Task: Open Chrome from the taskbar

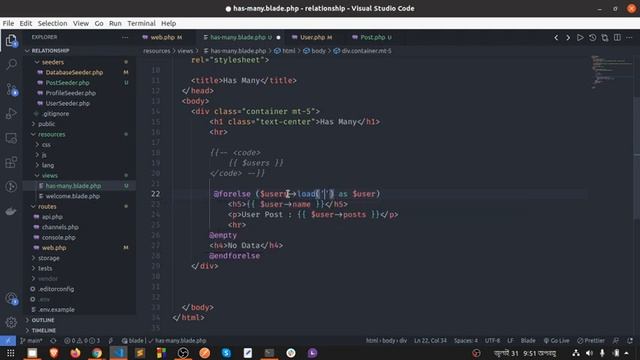Action: [97, 353]
